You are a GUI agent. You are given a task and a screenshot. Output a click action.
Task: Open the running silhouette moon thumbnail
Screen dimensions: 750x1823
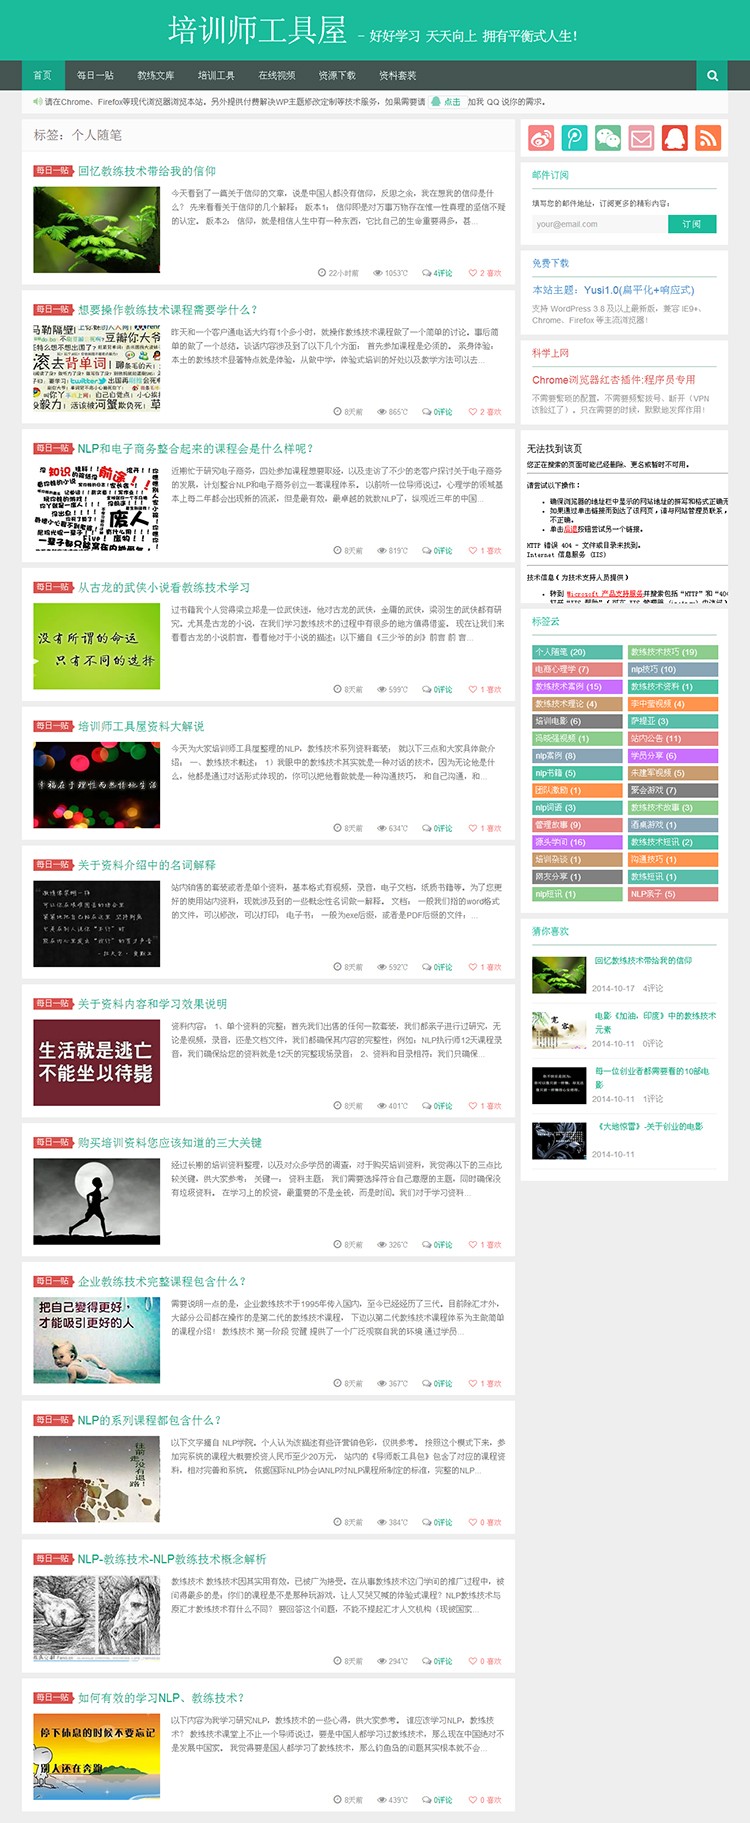(96, 1201)
